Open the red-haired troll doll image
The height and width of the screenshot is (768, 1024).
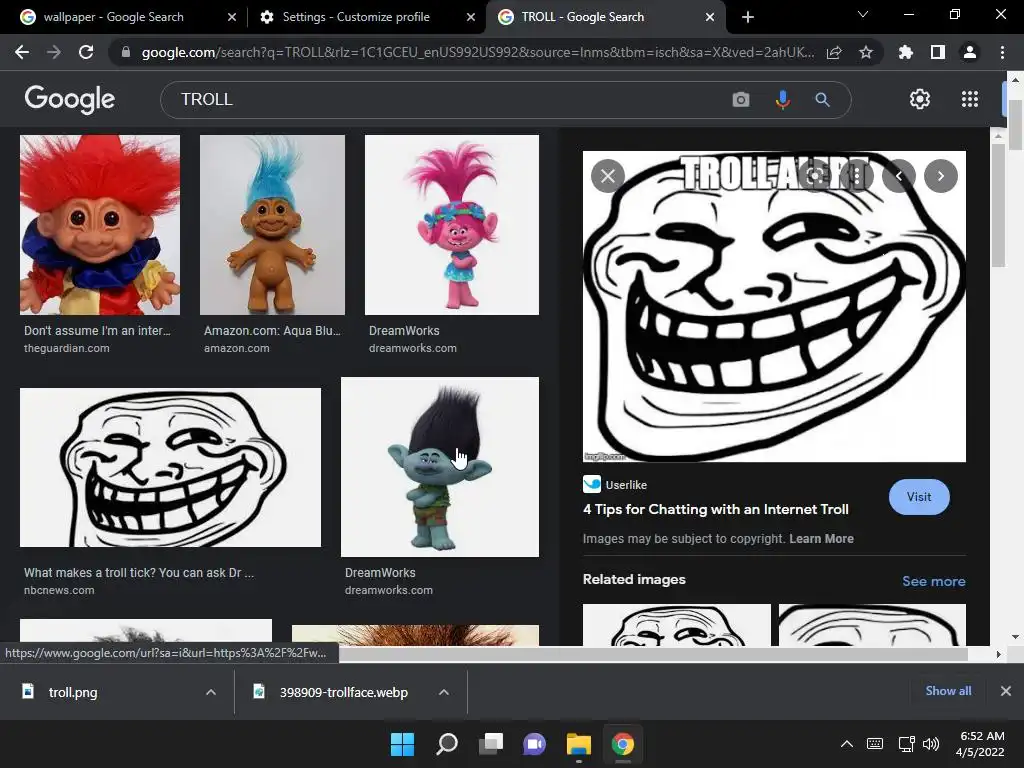click(100, 225)
